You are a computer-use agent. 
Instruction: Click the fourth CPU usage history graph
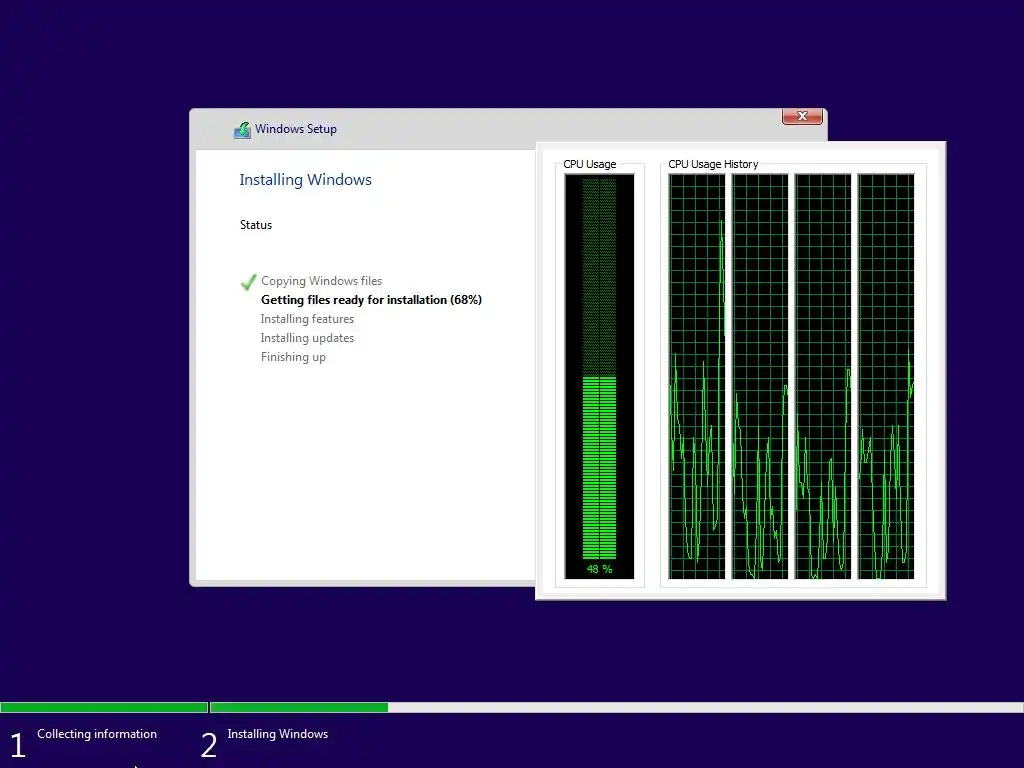[x=886, y=376]
